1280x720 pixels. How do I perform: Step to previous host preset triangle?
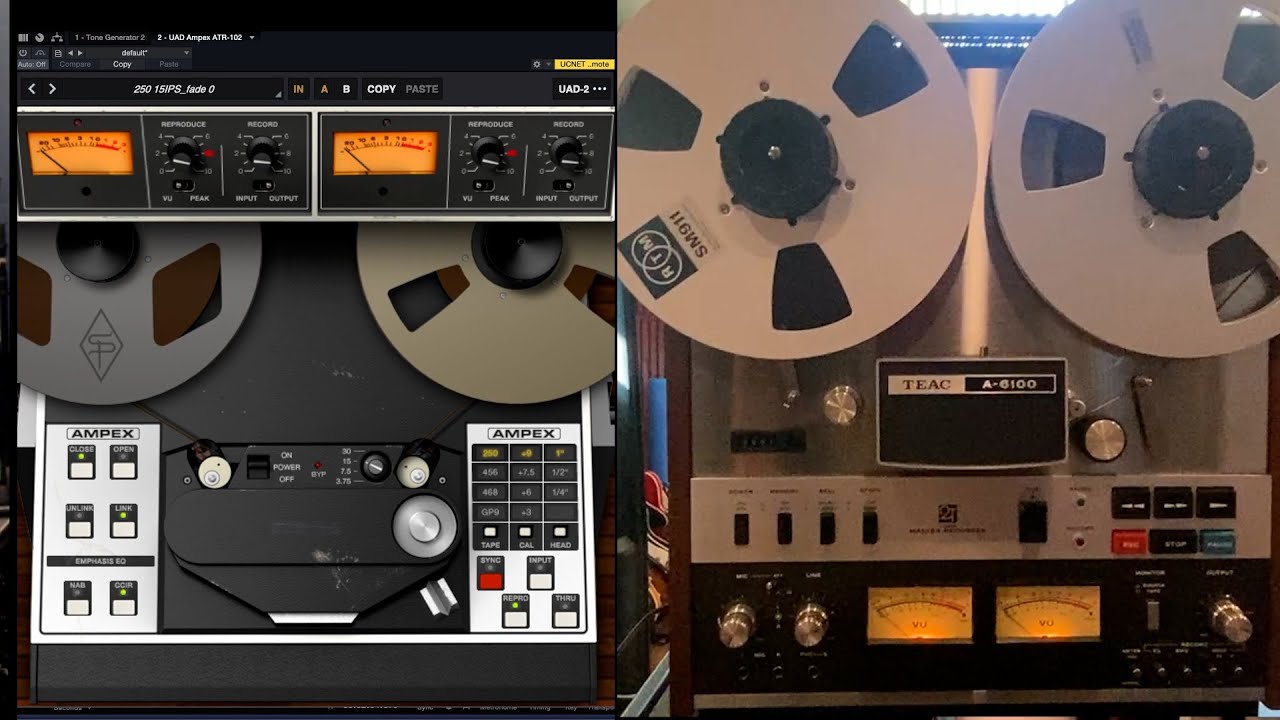pyautogui.click(x=70, y=53)
